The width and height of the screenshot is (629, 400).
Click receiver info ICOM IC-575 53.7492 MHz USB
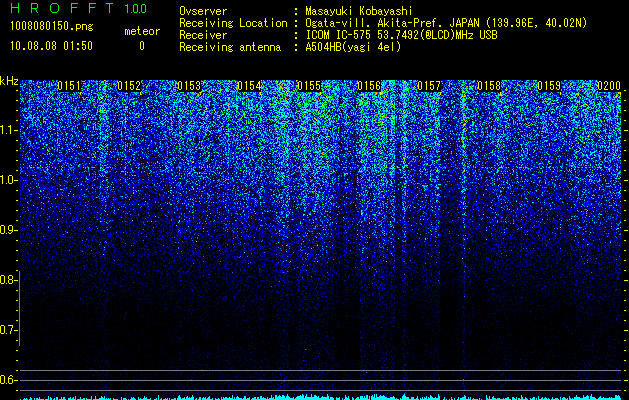401,35
